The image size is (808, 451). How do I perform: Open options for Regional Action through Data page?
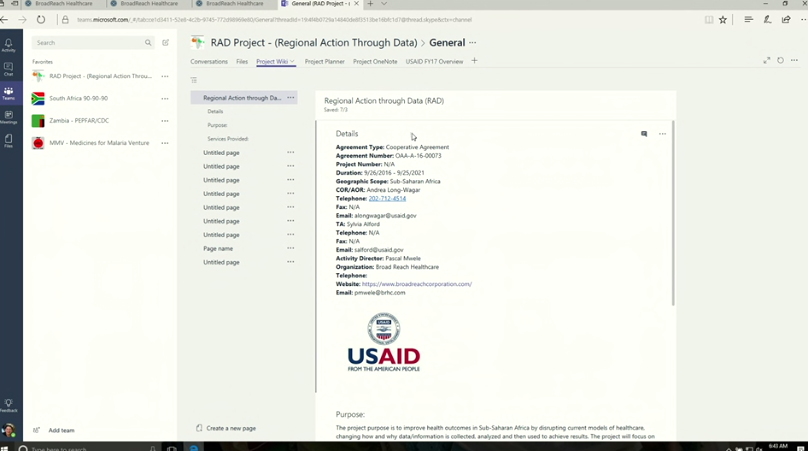[291, 97]
